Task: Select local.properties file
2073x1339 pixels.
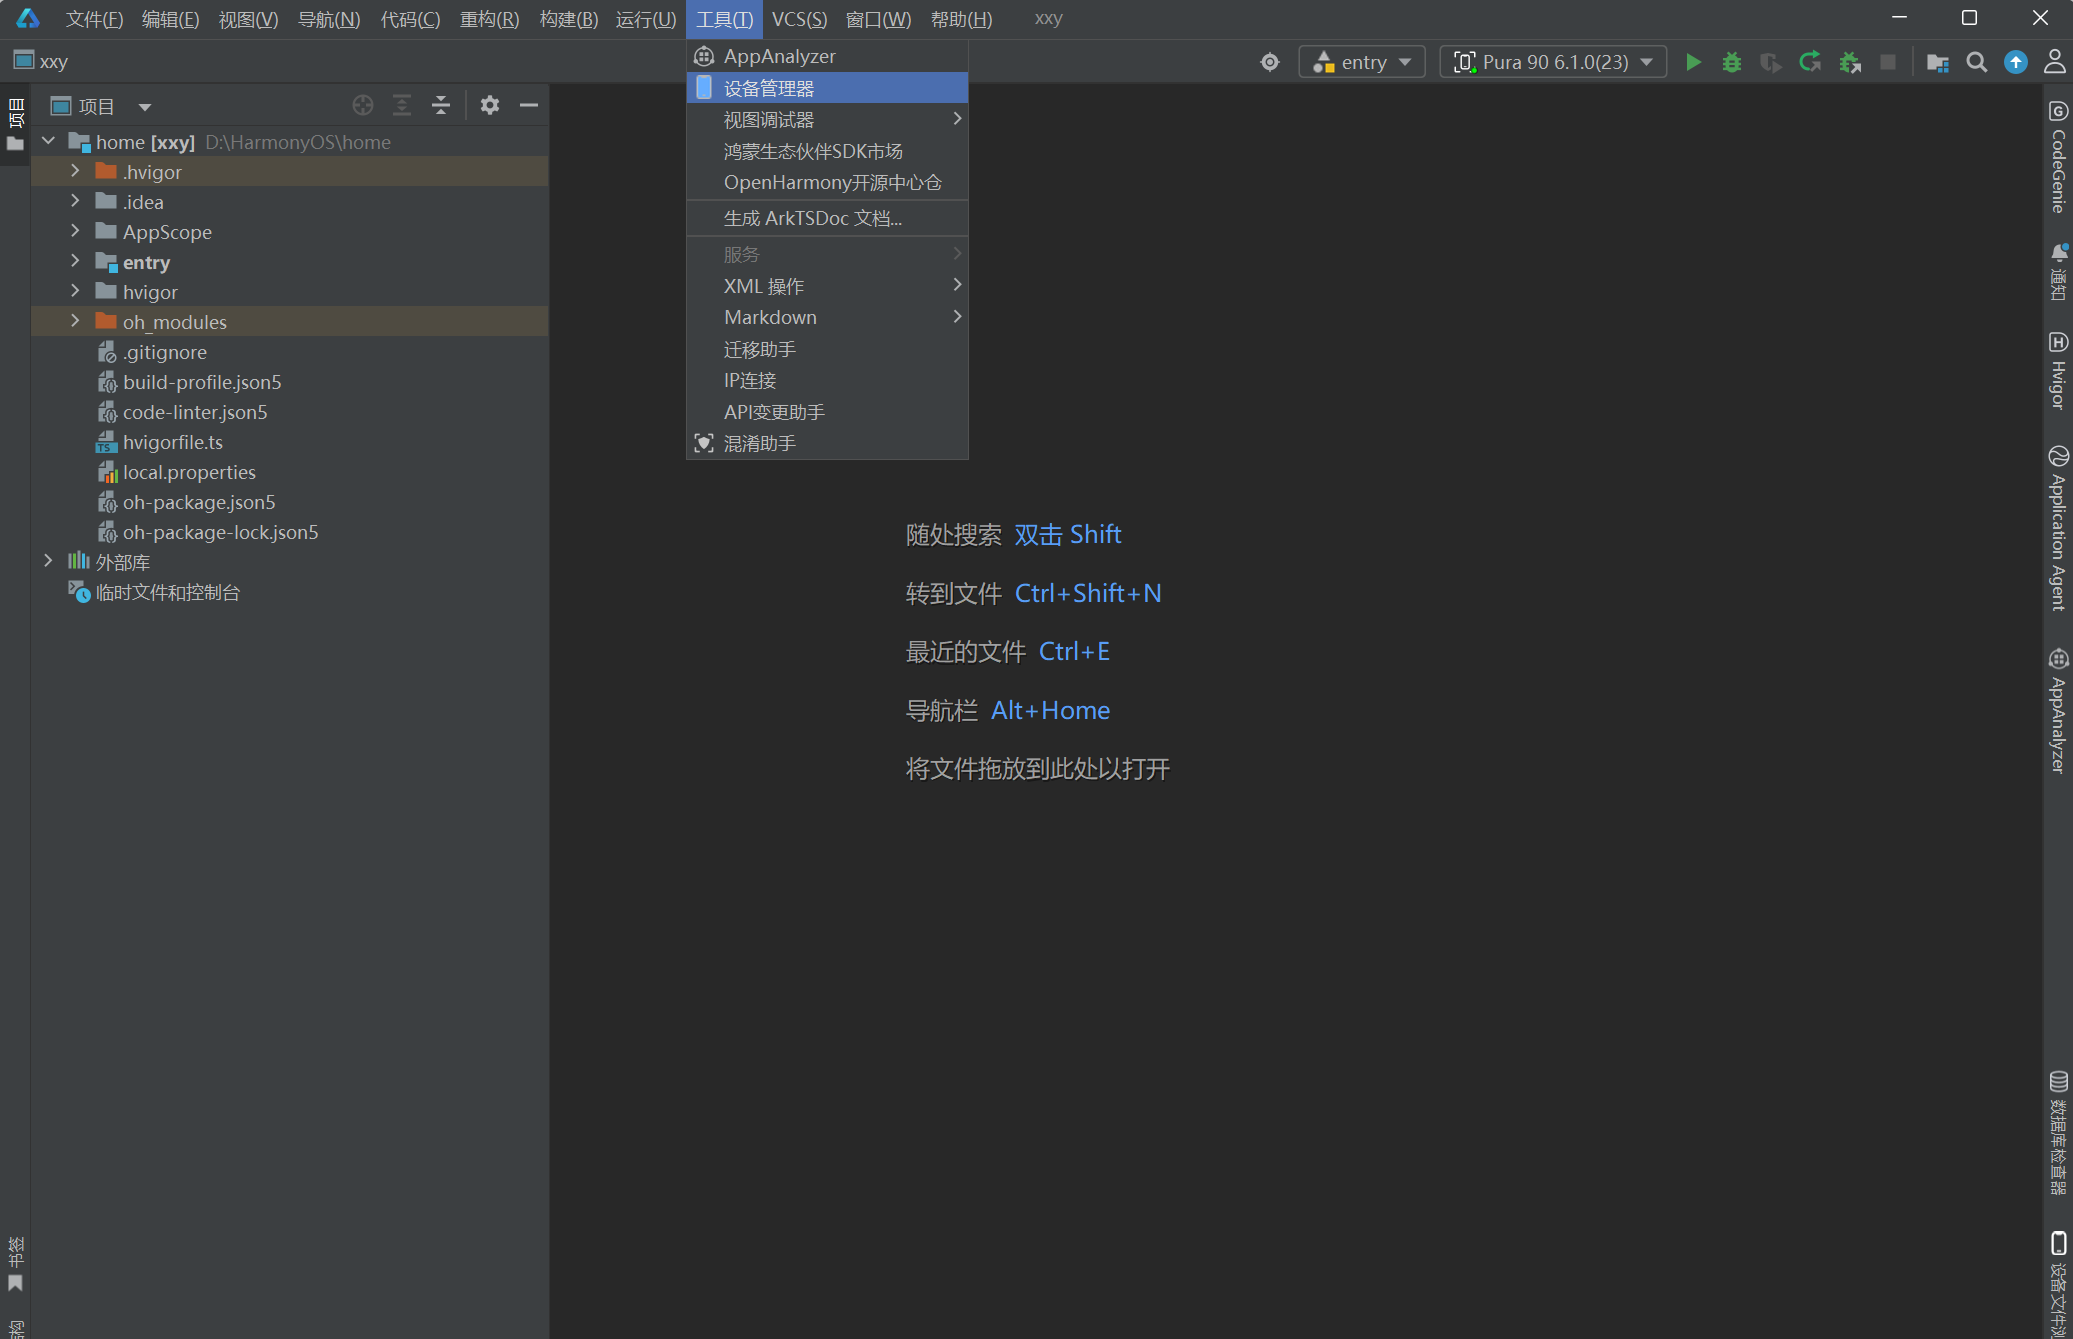Action: point(189,472)
